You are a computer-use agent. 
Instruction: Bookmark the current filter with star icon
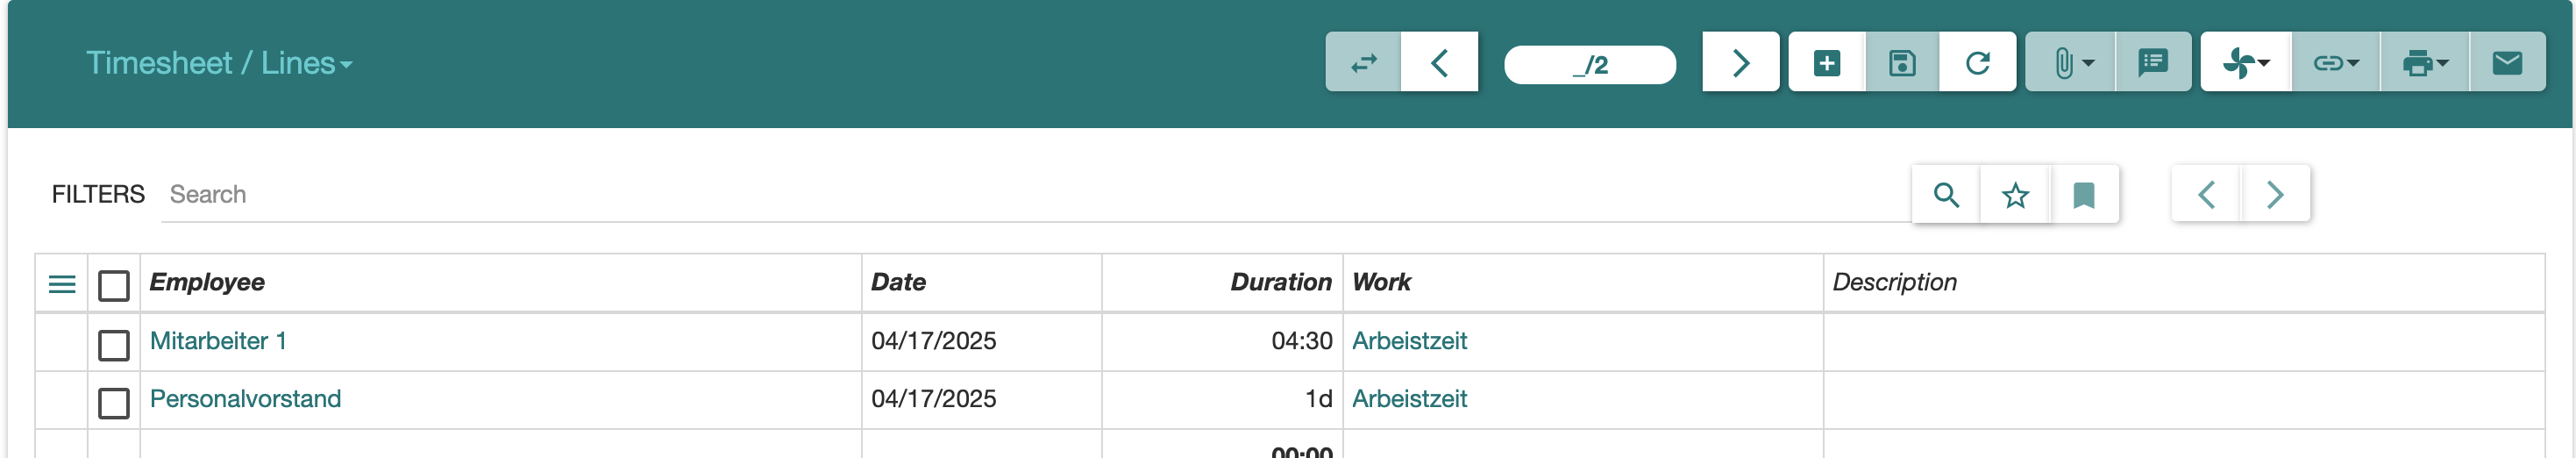pyautogui.click(x=2015, y=194)
